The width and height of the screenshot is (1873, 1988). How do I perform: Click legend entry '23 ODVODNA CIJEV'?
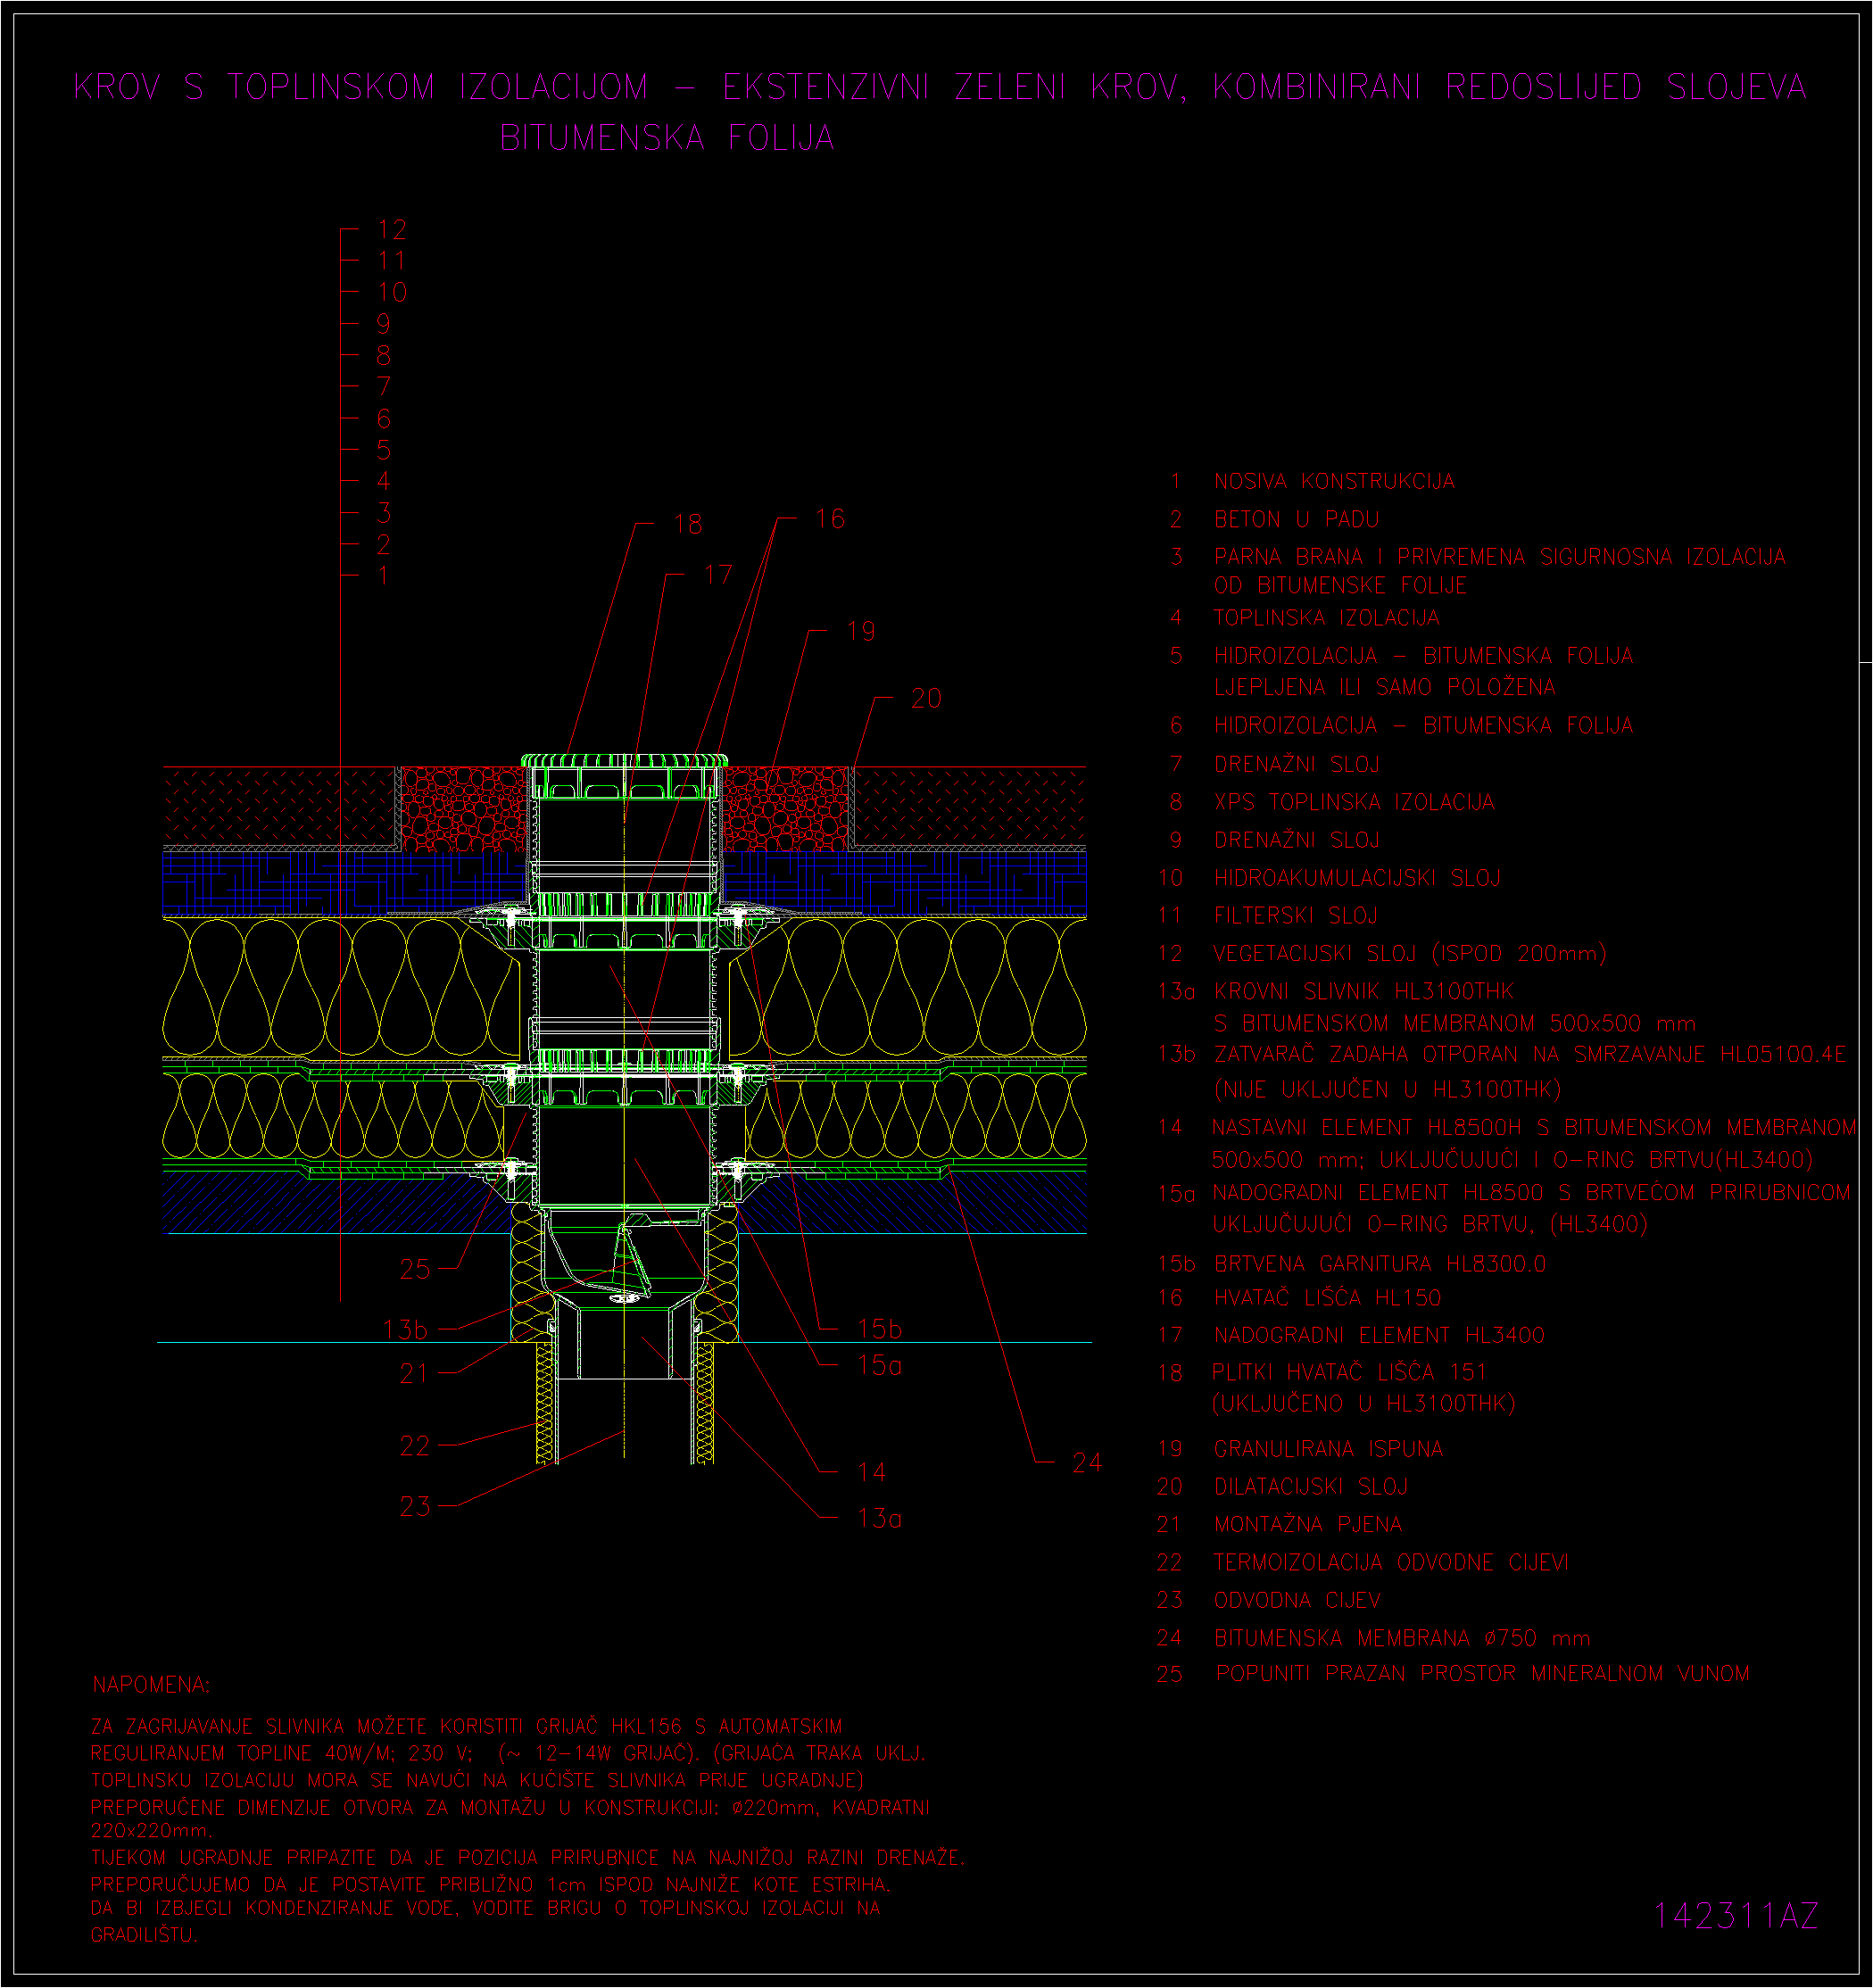click(1269, 1601)
